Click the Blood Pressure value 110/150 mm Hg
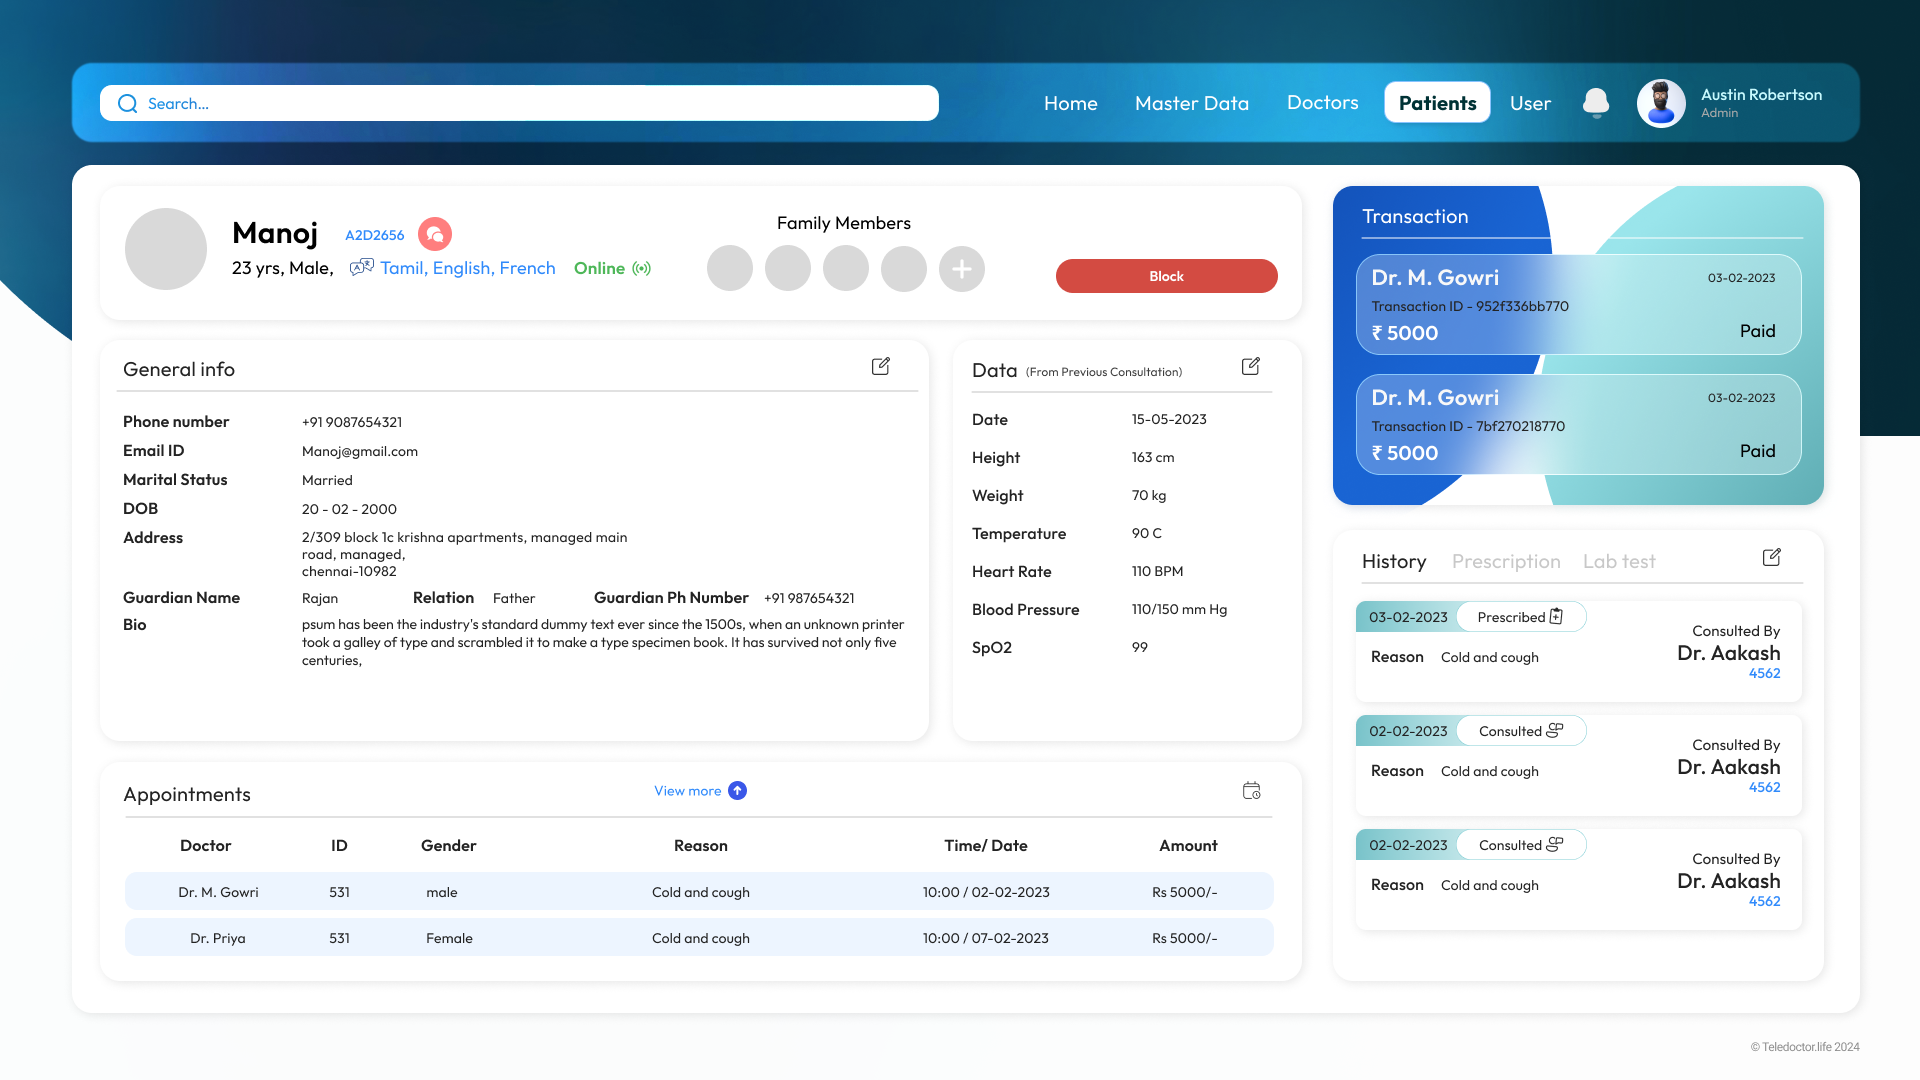 click(x=1179, y=610)
